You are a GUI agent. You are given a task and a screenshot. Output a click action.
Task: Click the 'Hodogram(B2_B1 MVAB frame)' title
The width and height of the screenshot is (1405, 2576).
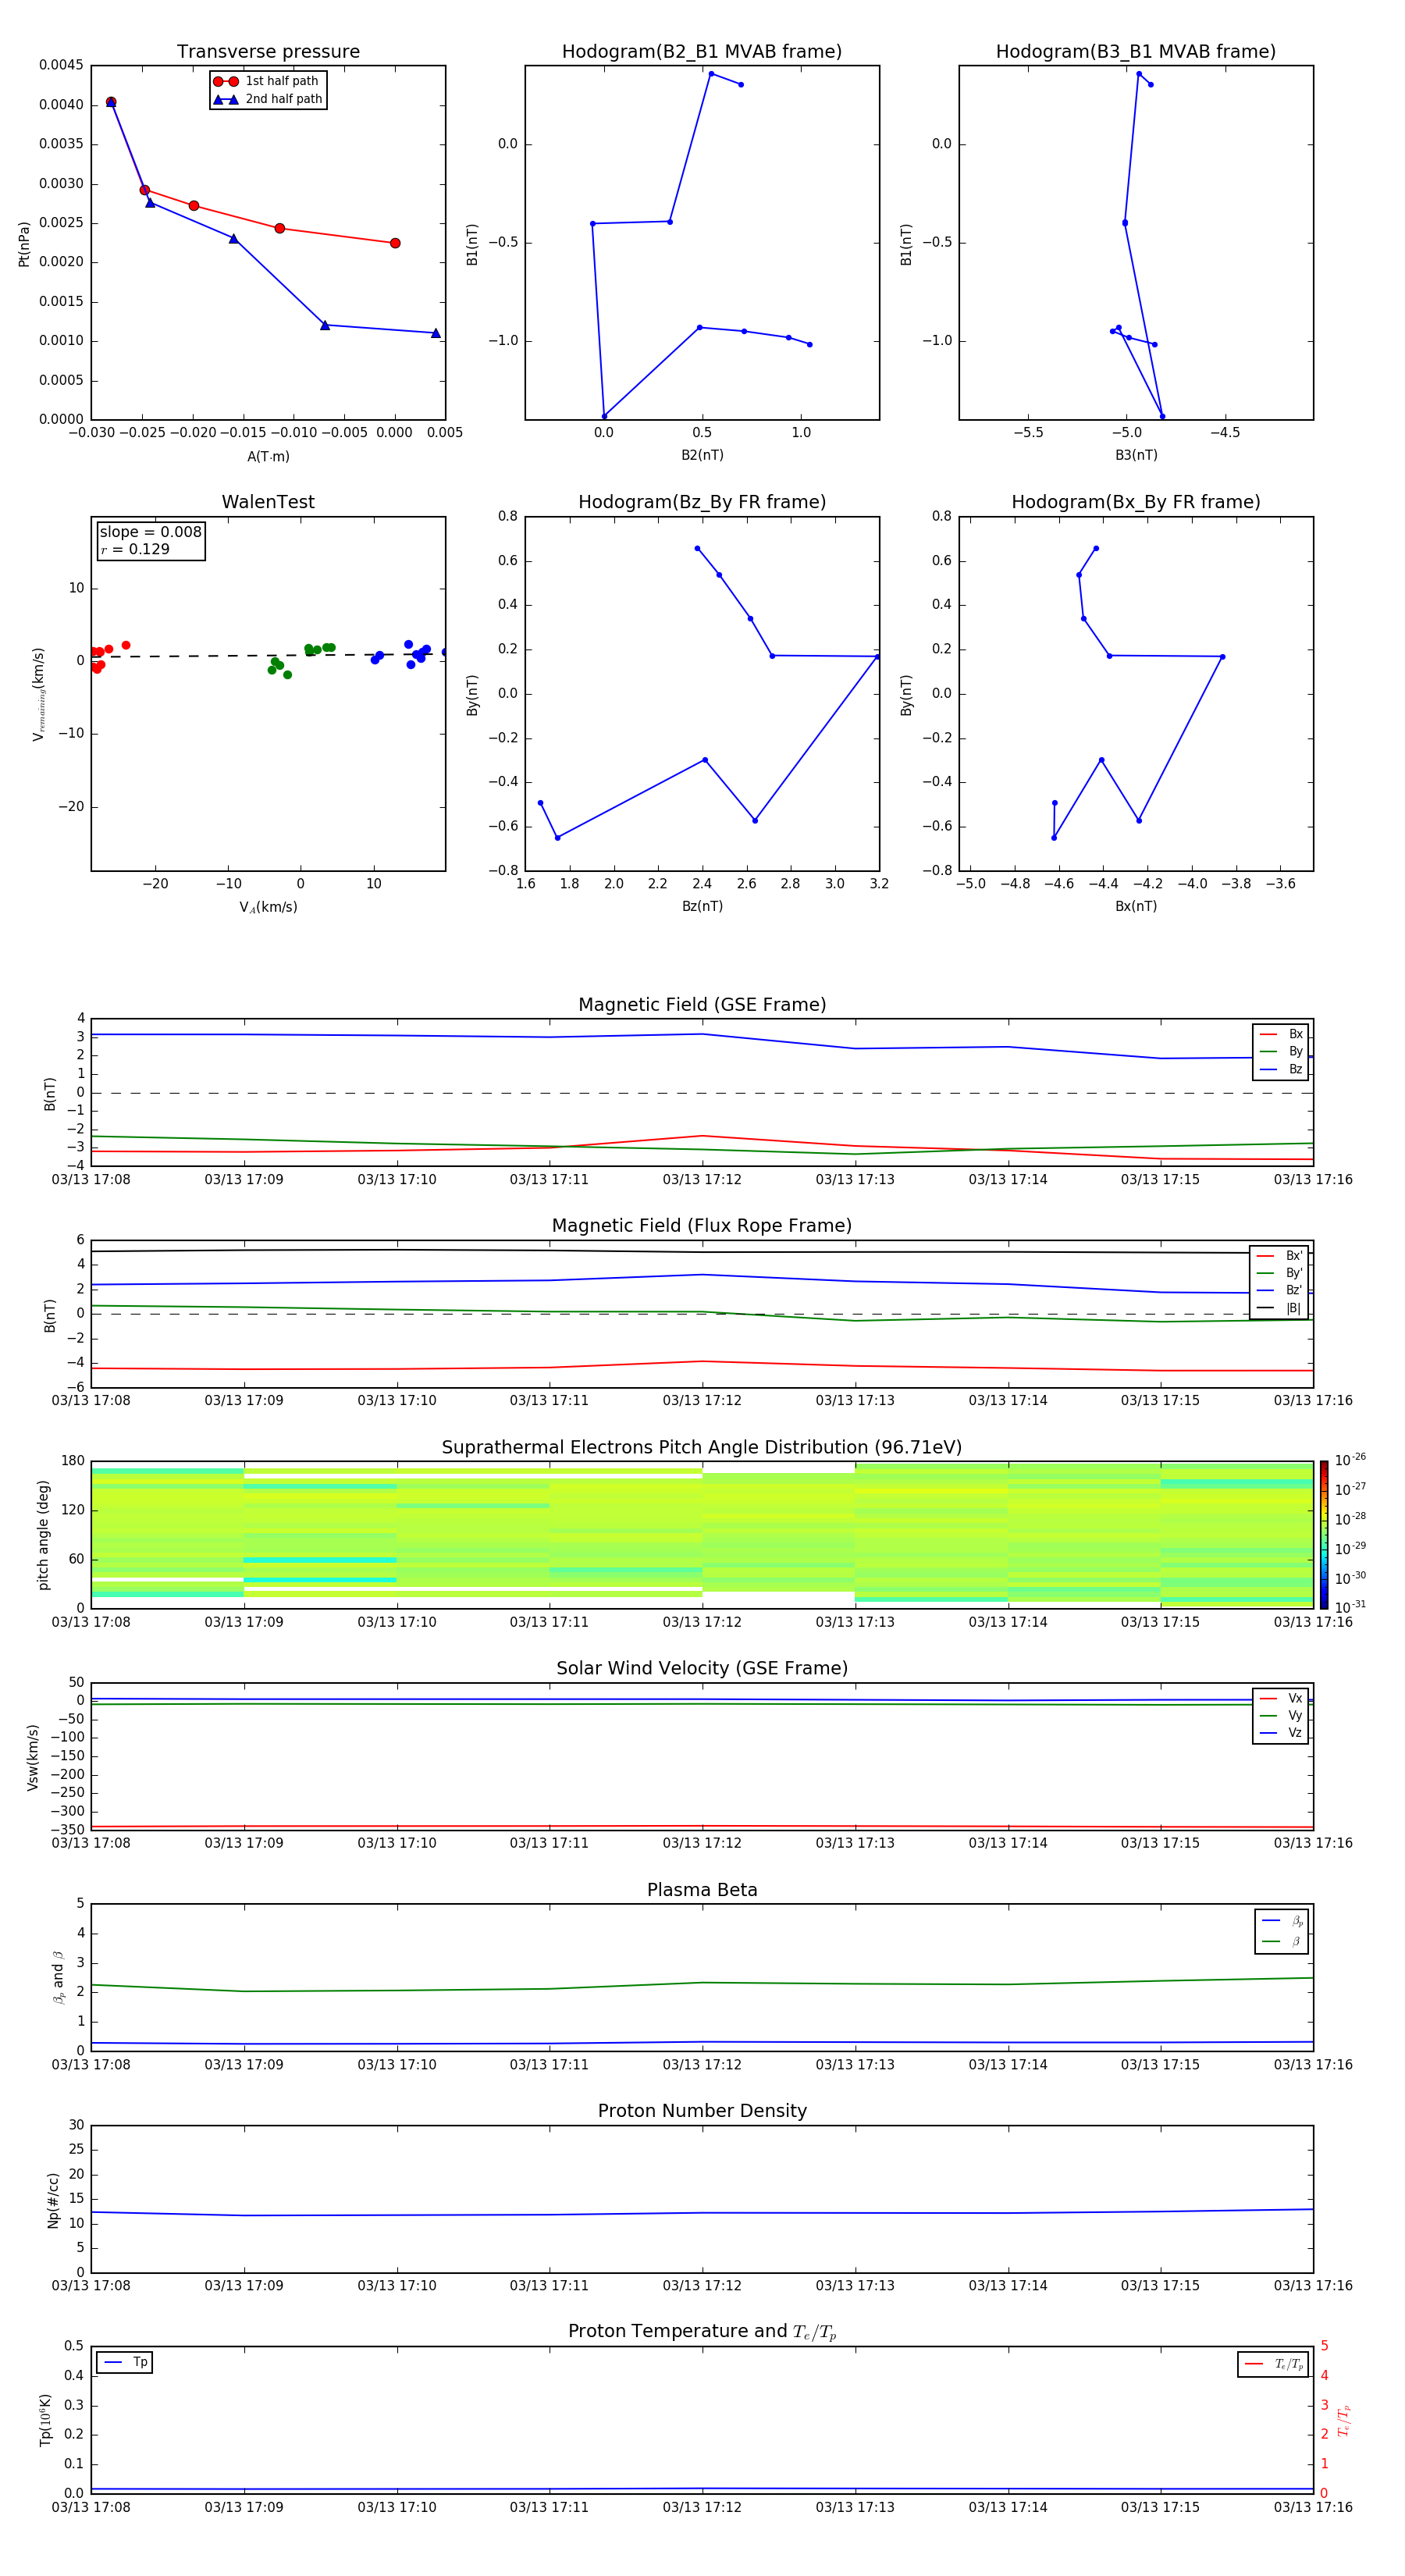click(x=702, y=52)
